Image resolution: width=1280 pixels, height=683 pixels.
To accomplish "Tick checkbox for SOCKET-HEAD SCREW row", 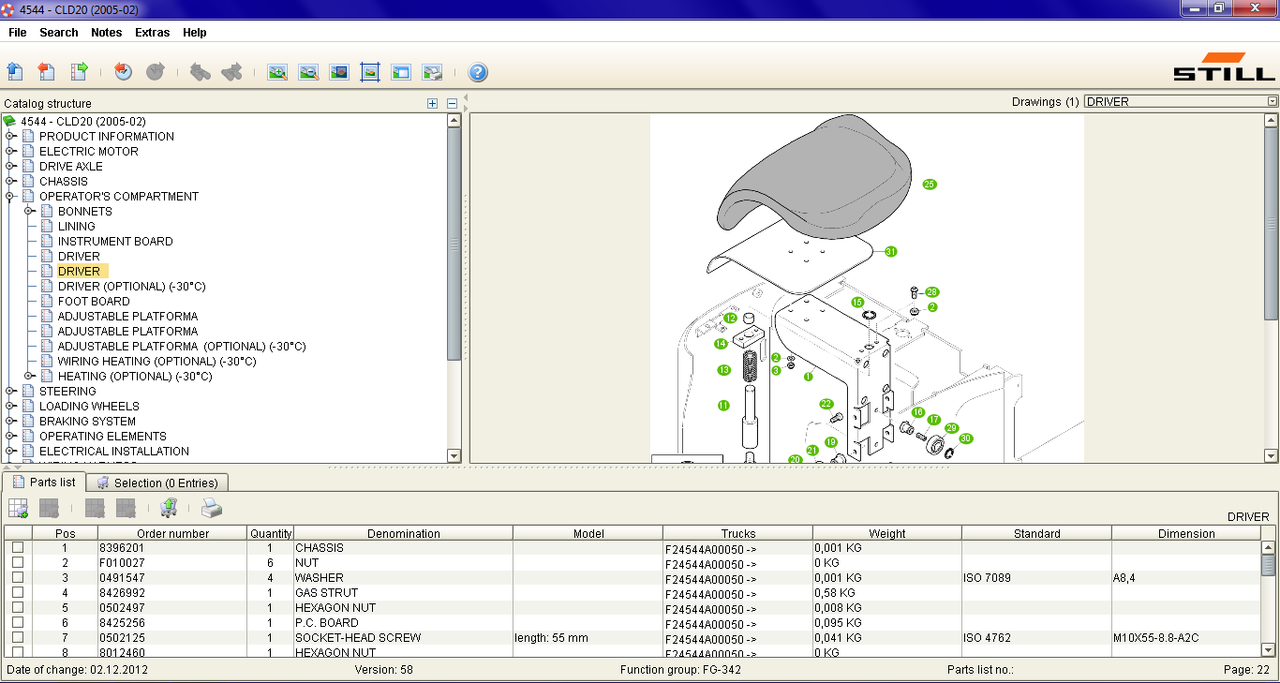I will pyautogui.click(x=17, y=638).
